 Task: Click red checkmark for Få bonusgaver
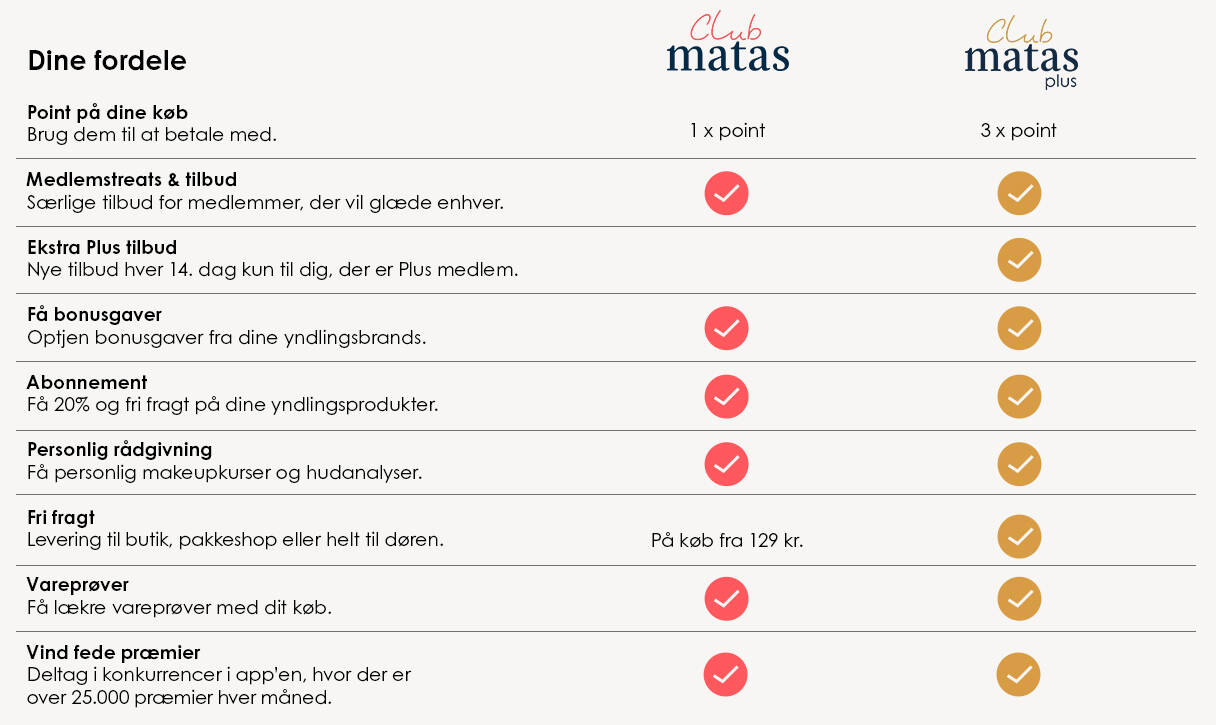click(x=726, y=328)
